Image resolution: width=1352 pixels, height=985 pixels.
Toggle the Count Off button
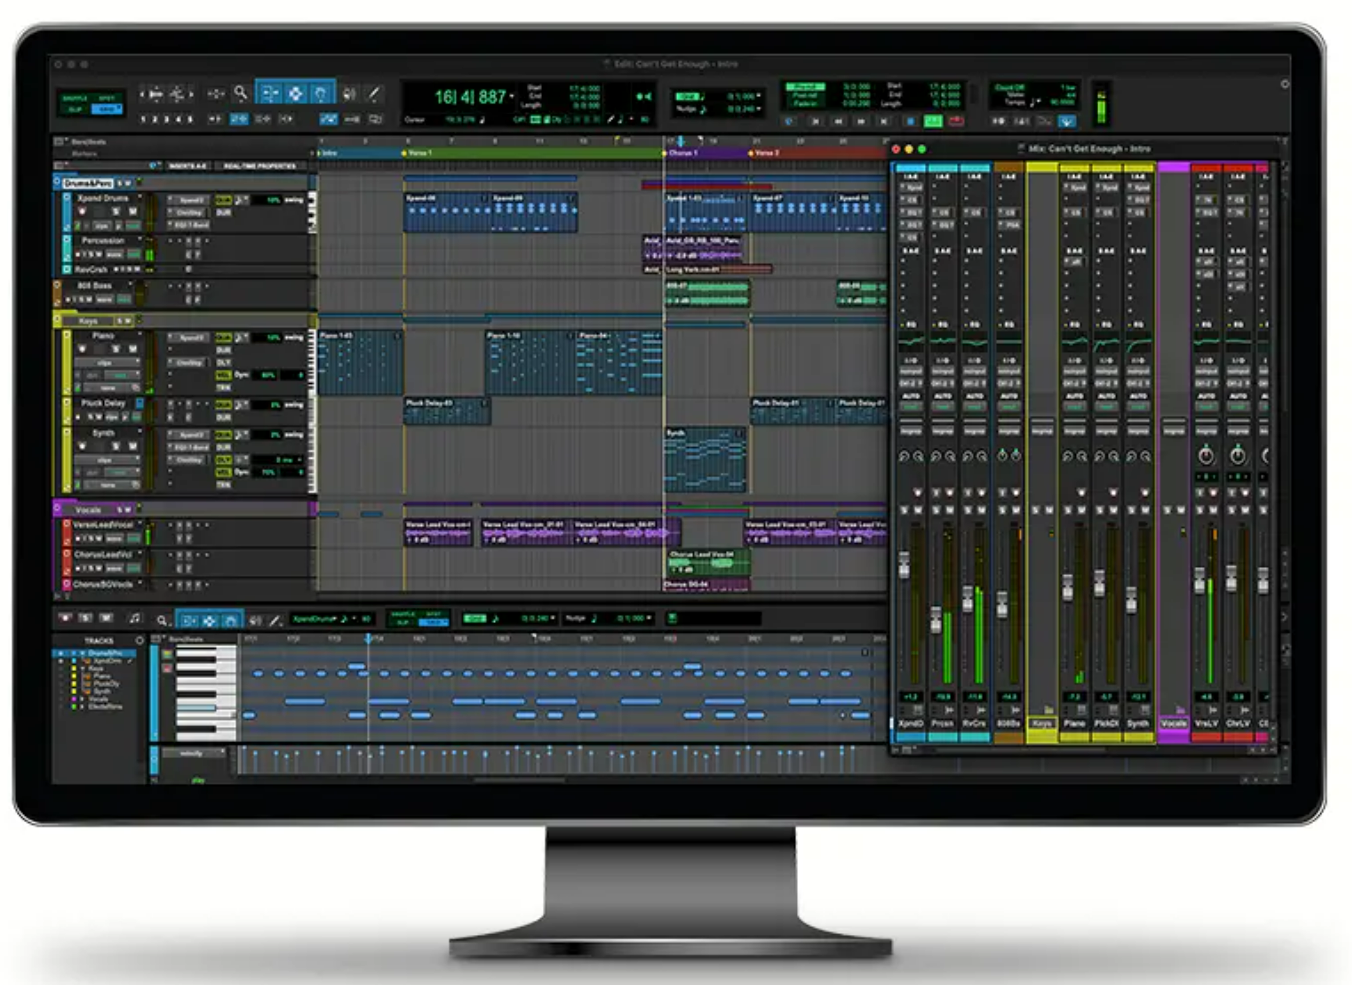(1010, 87)
